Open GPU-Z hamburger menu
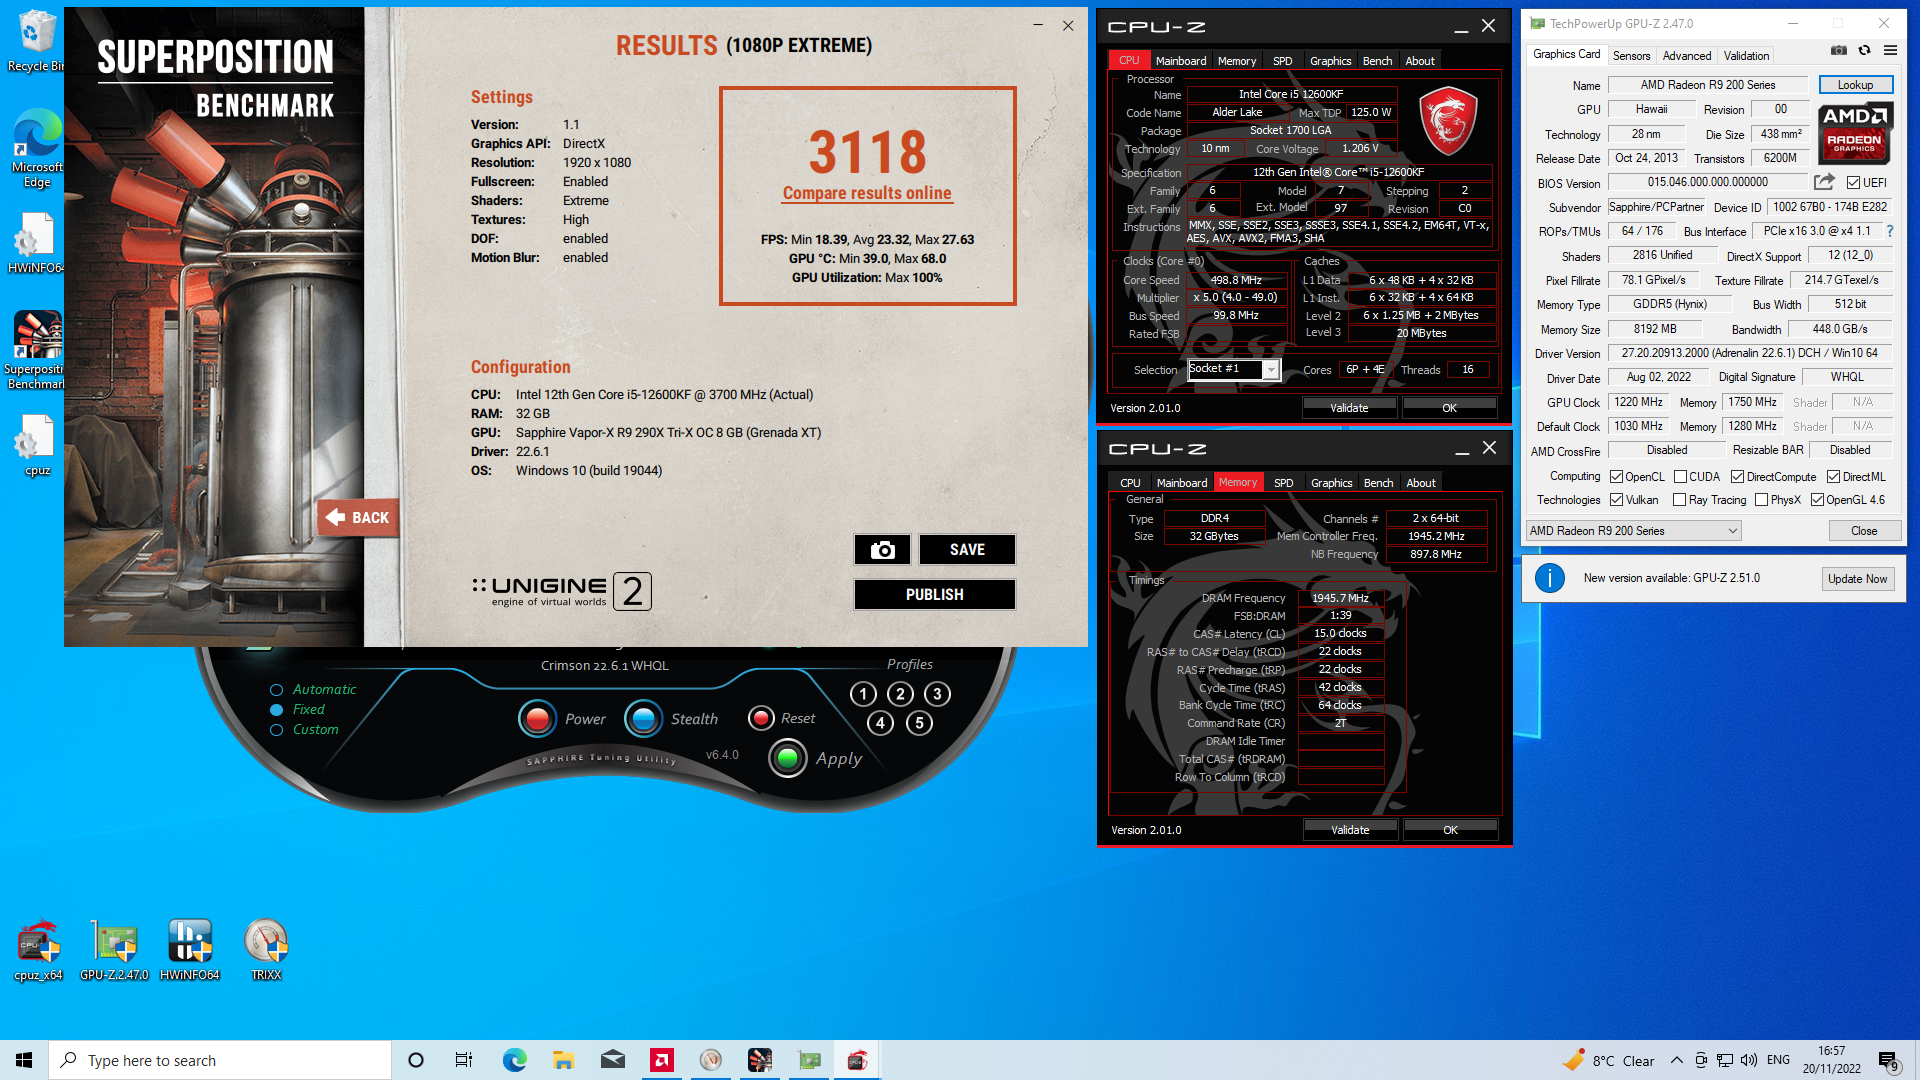The image size is (1920, 1080). click(1890, 50)
